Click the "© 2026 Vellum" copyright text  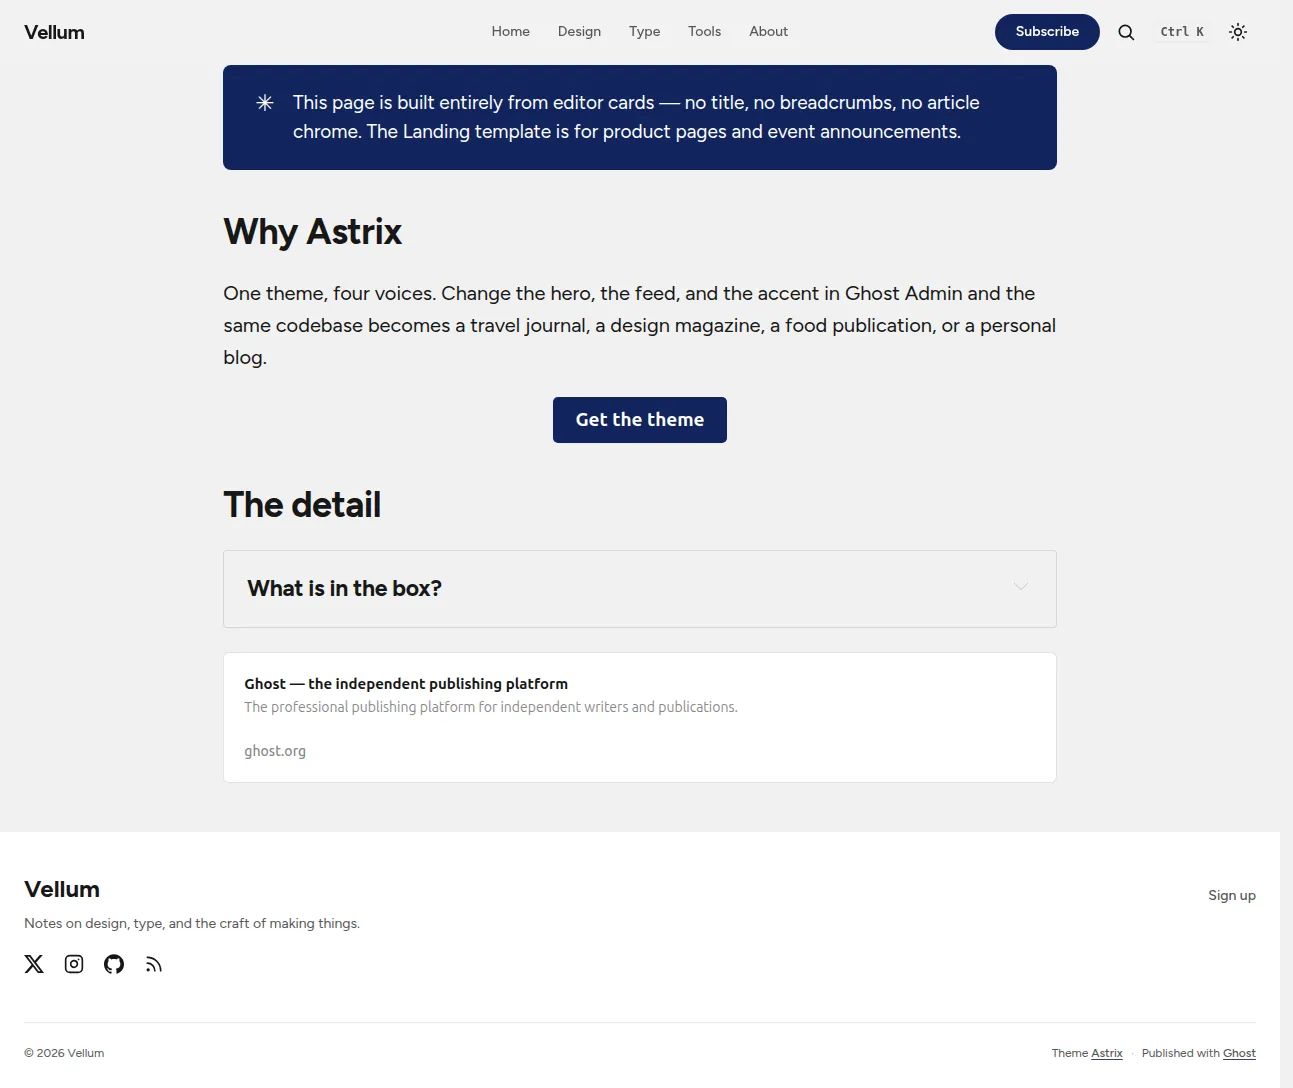(64, 1053)
